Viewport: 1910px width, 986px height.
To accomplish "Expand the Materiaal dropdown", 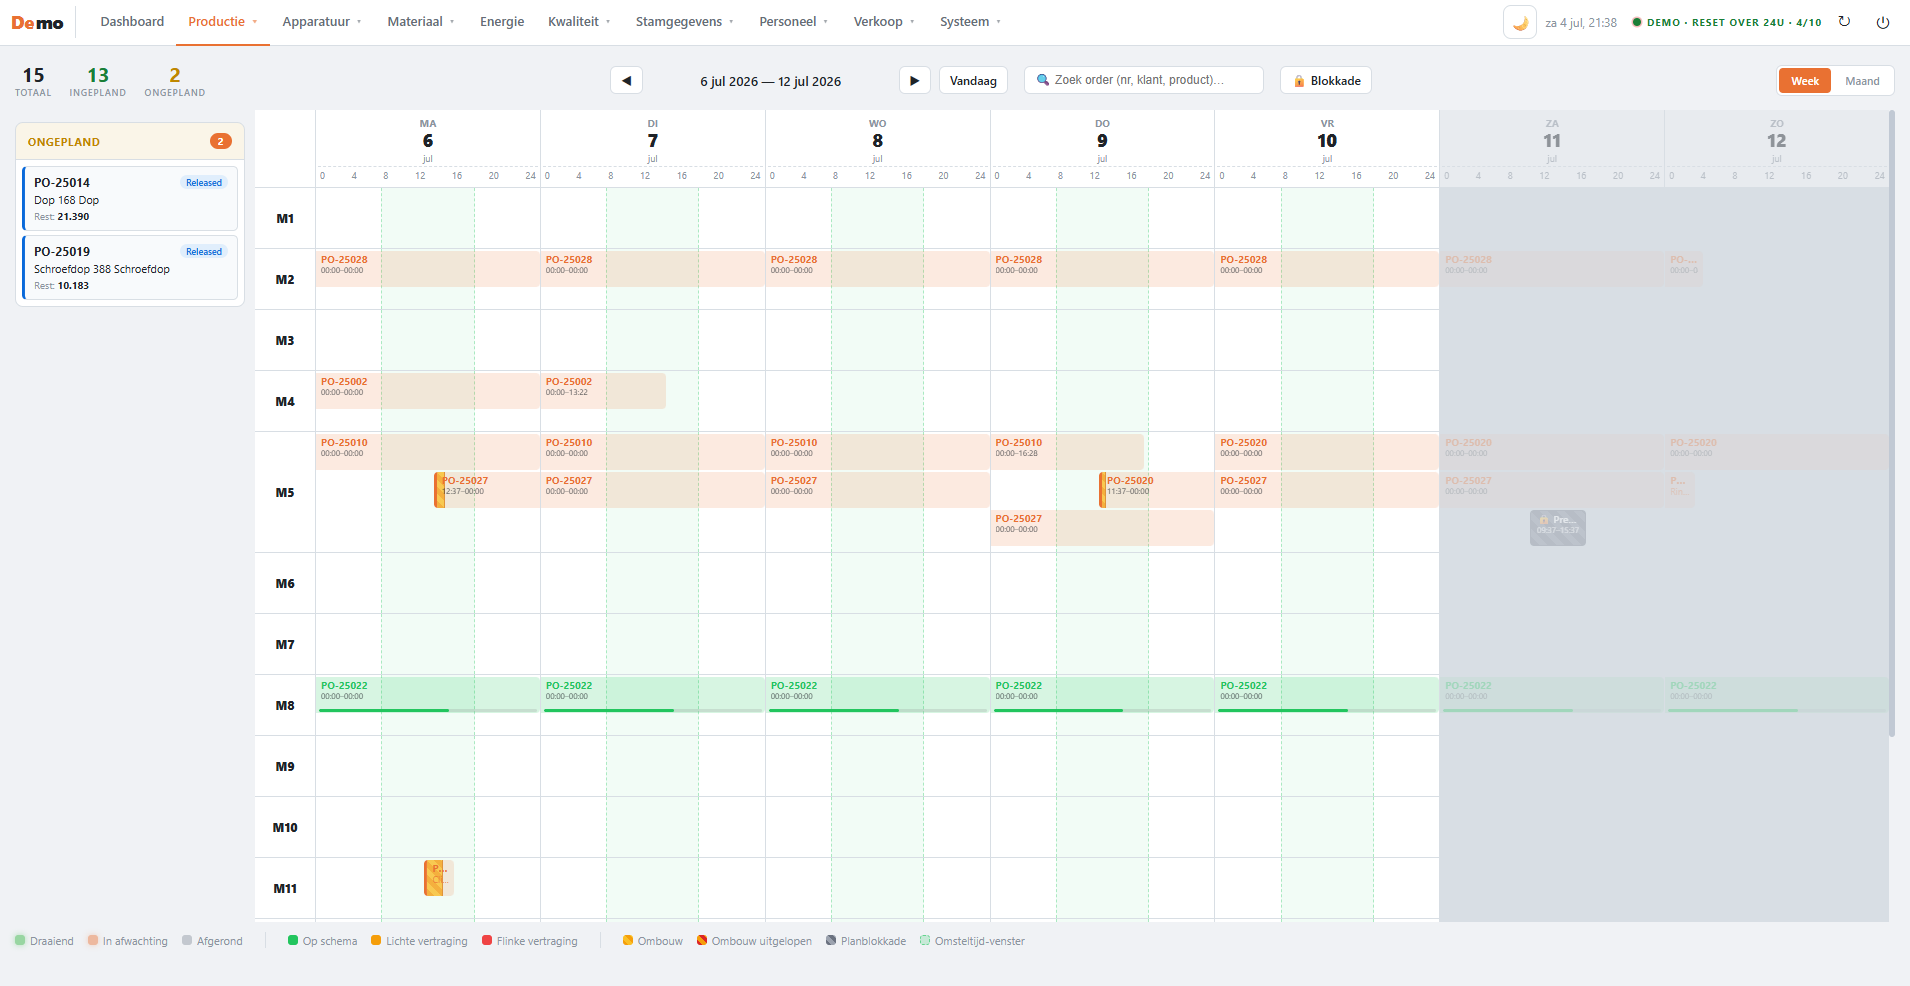I will click(421, 22).
